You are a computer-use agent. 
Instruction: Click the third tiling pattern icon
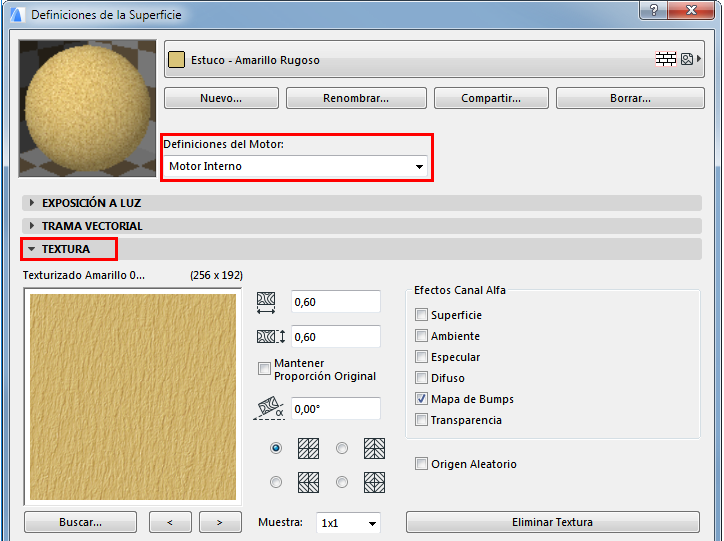click(x=308, y=482)
